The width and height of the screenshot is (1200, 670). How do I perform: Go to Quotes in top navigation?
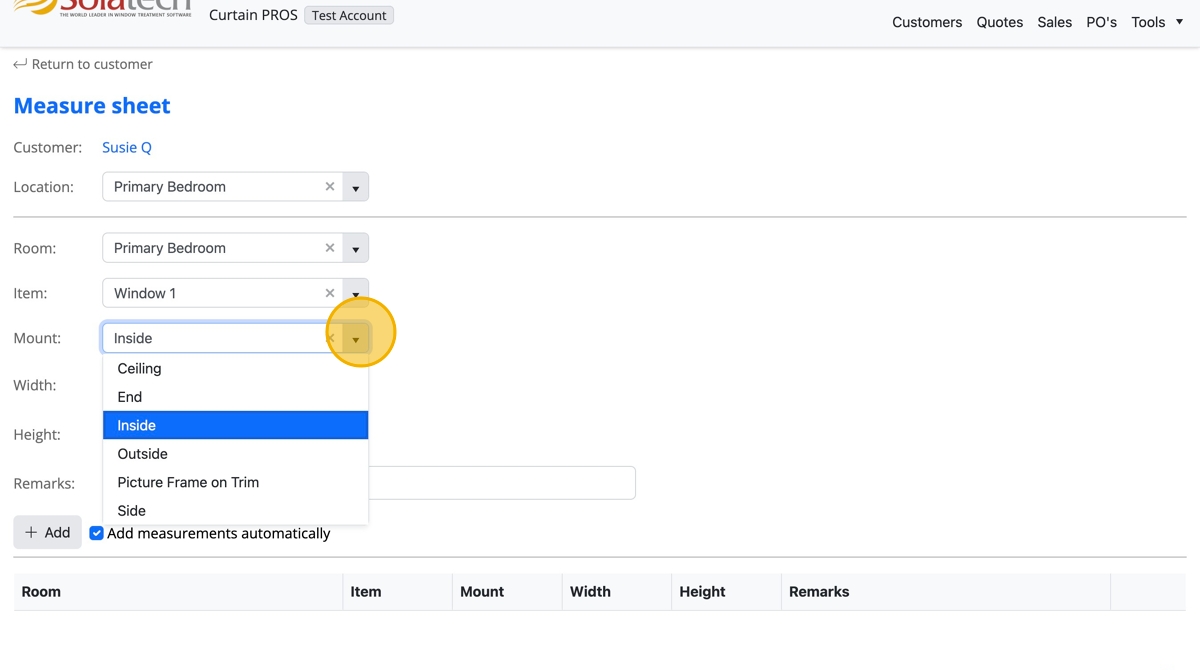(1000, 22)
